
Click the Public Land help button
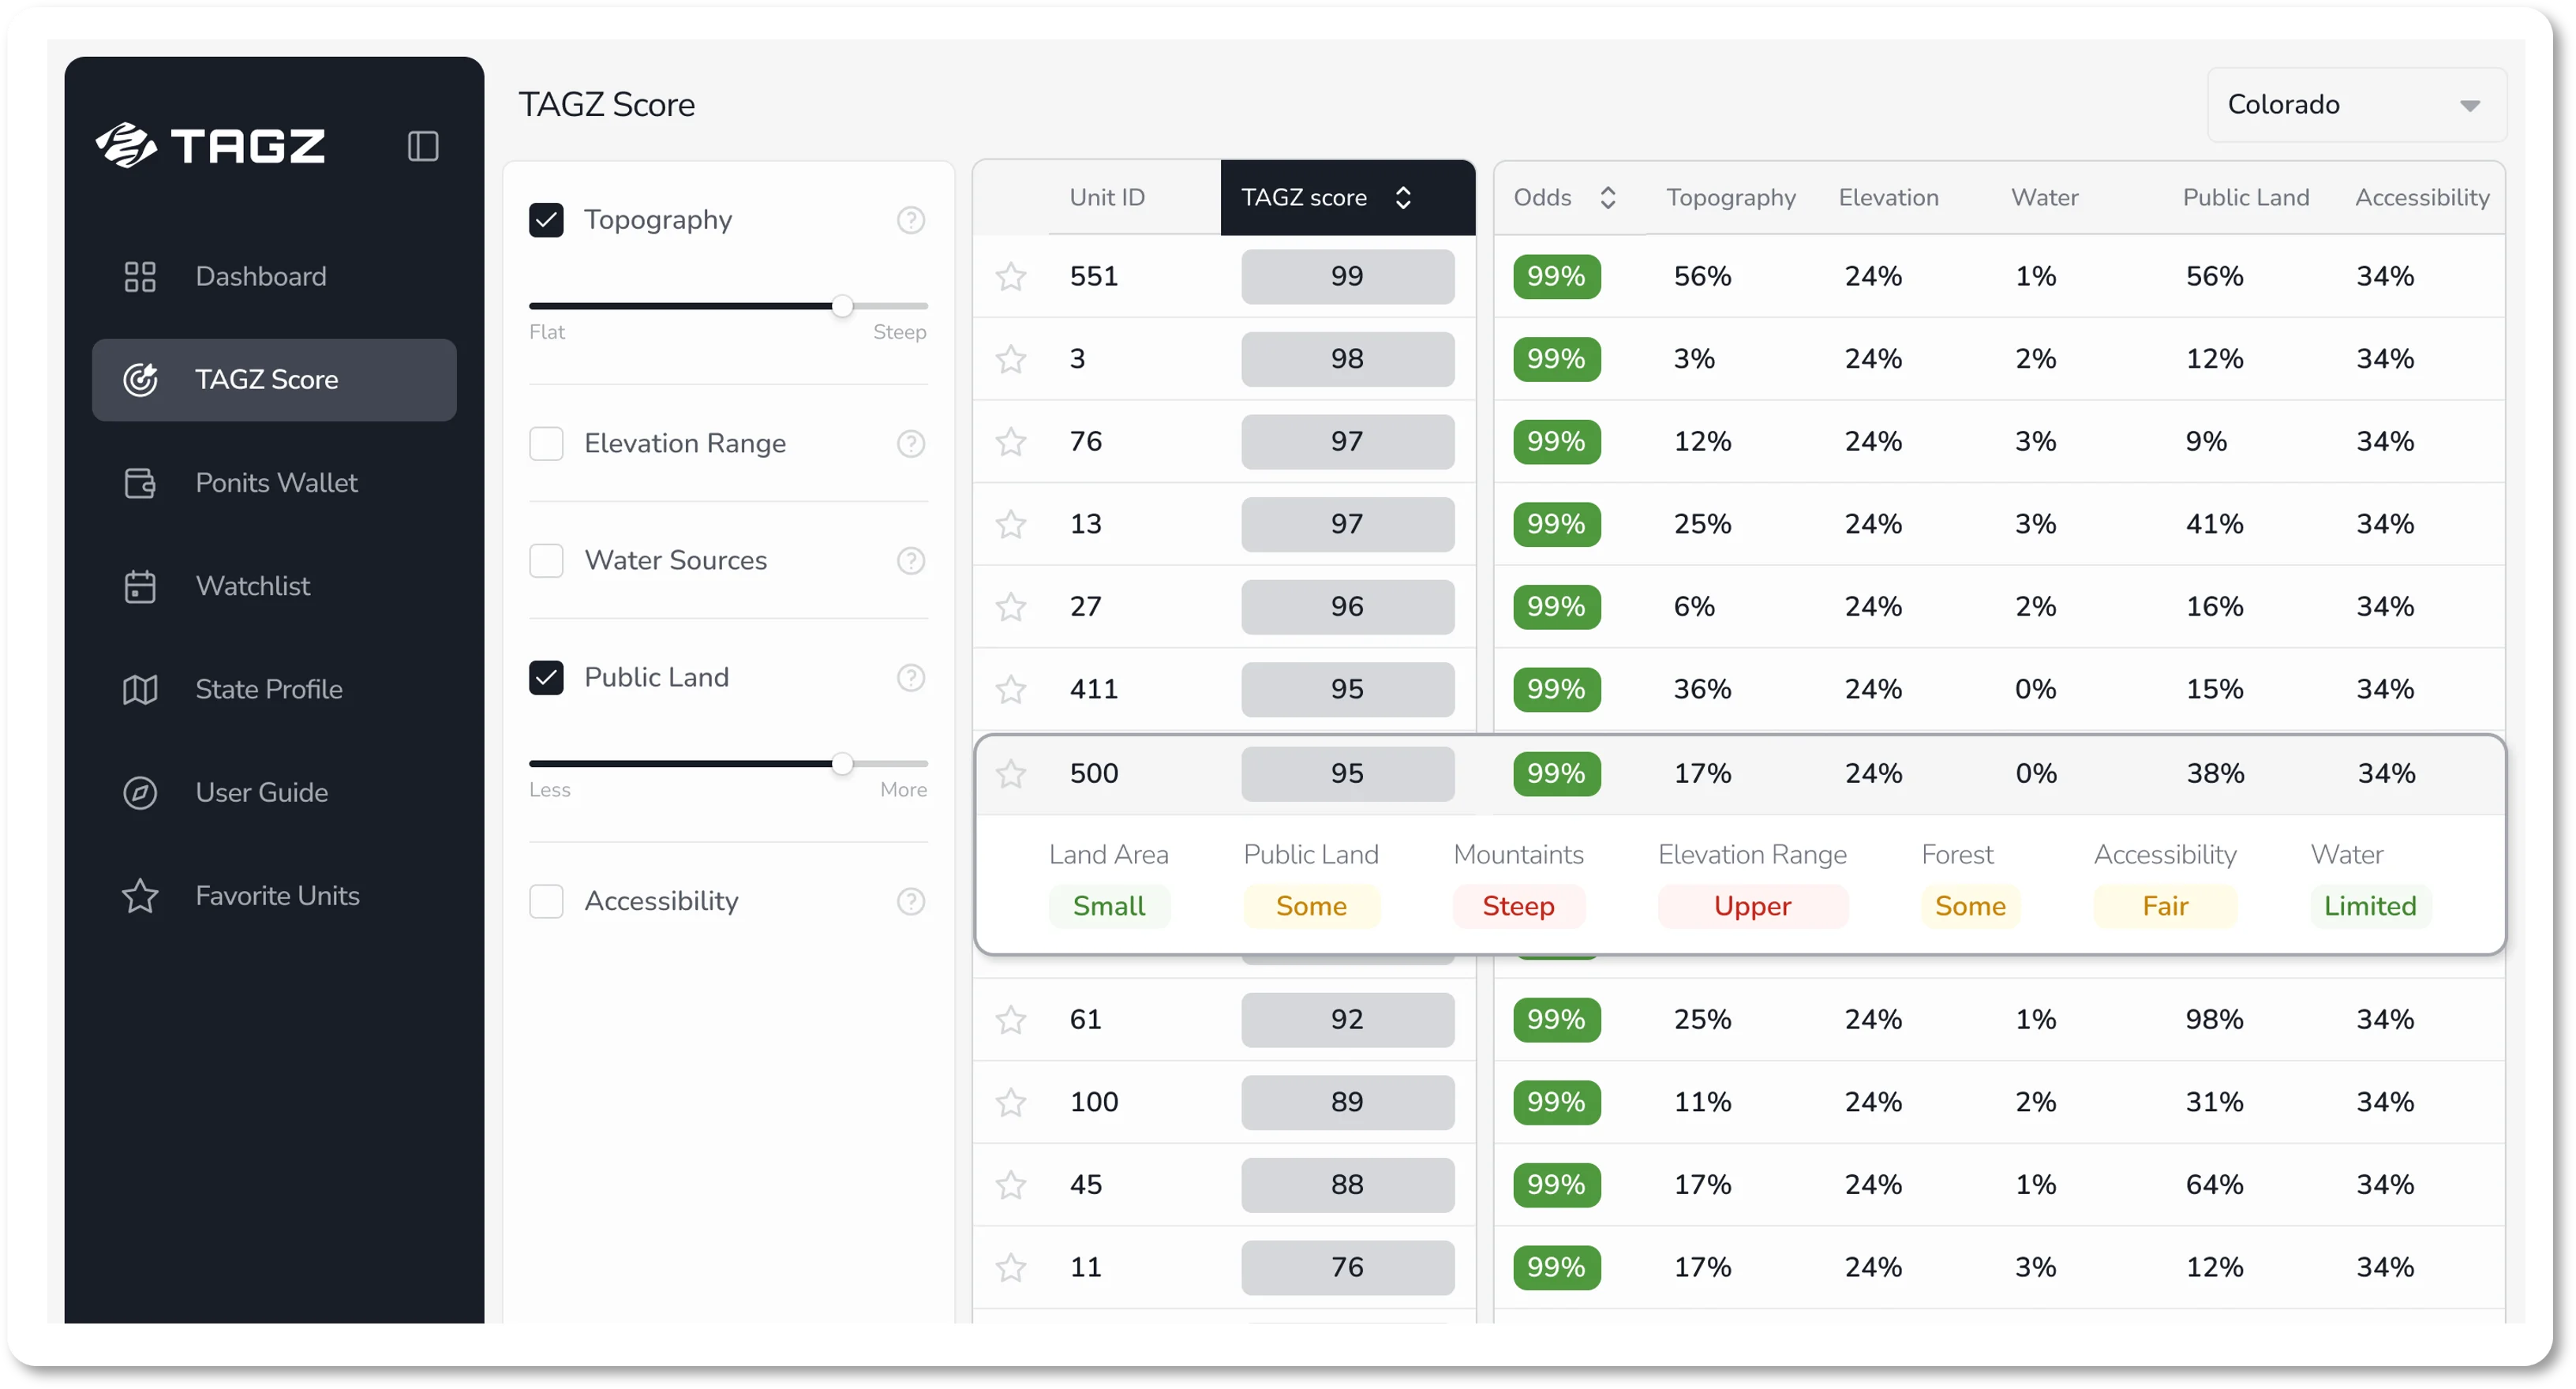pos(911,677)
